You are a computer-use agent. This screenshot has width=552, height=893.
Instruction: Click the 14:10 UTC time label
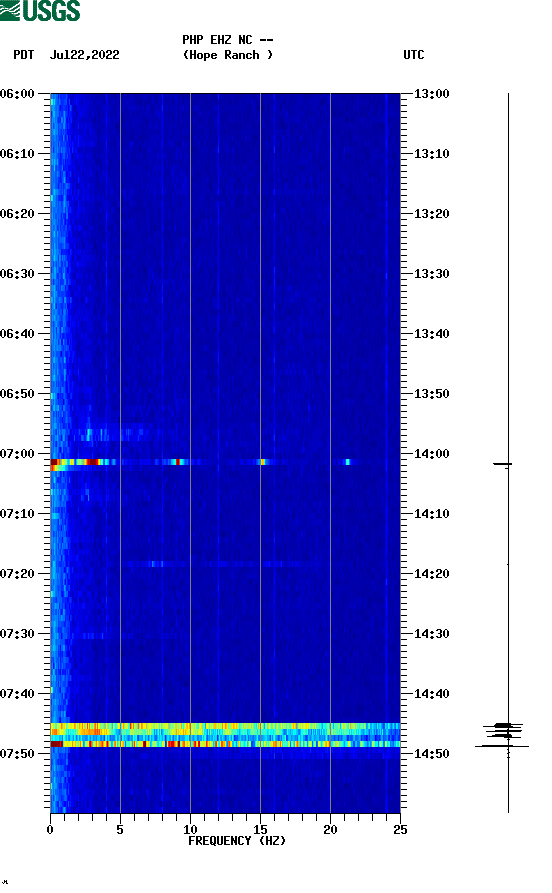[432, 514]
